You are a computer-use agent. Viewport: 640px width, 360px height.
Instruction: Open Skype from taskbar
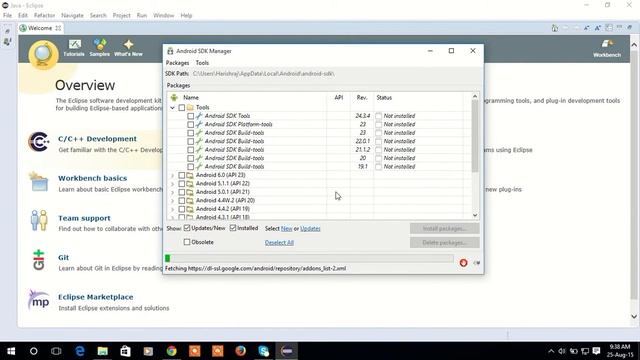(x=264, y=351)
